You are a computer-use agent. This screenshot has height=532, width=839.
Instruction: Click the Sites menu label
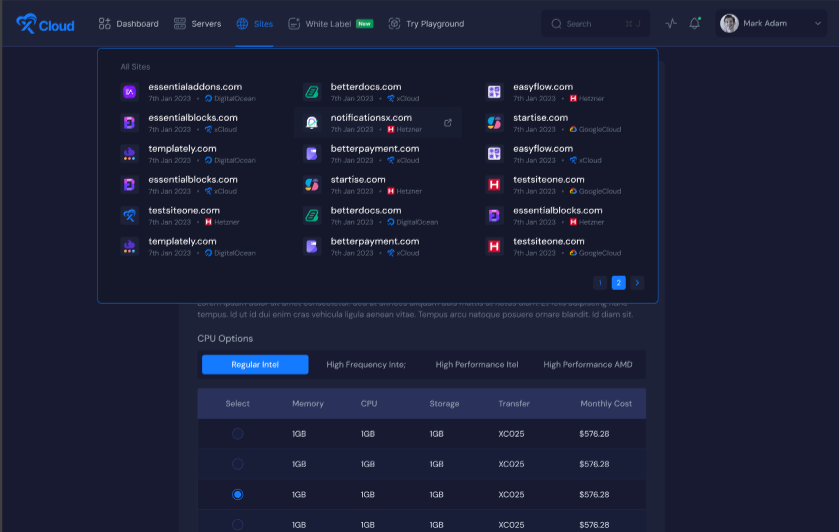click(x=263, y=24)
